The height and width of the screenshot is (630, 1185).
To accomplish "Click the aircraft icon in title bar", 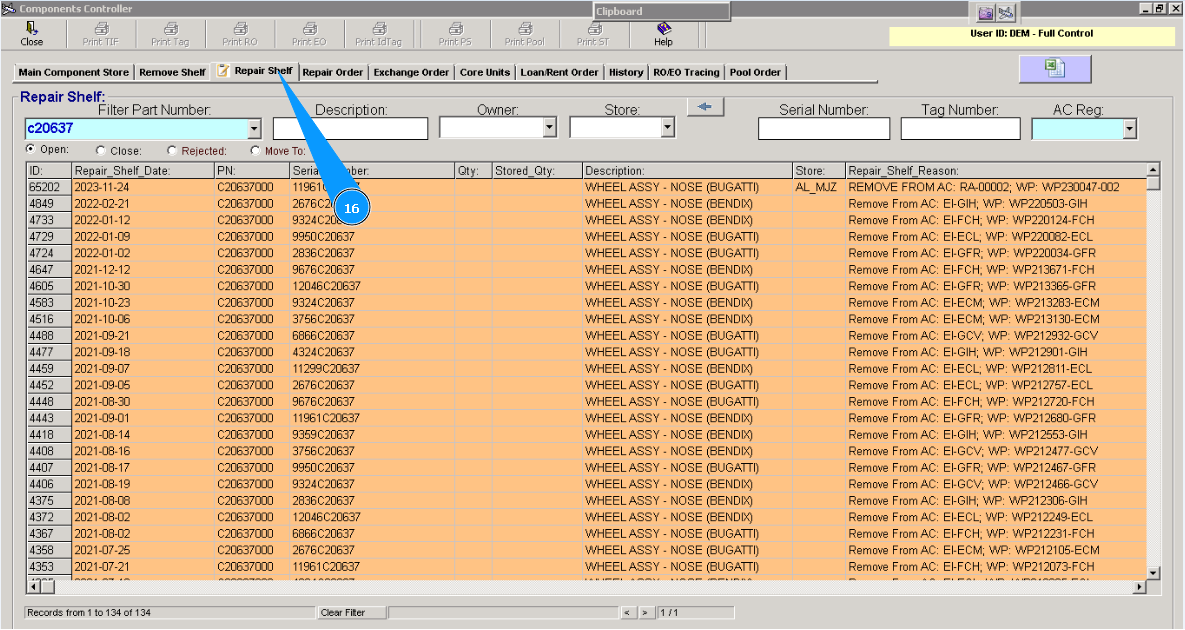I will (x=1005, y=13).
